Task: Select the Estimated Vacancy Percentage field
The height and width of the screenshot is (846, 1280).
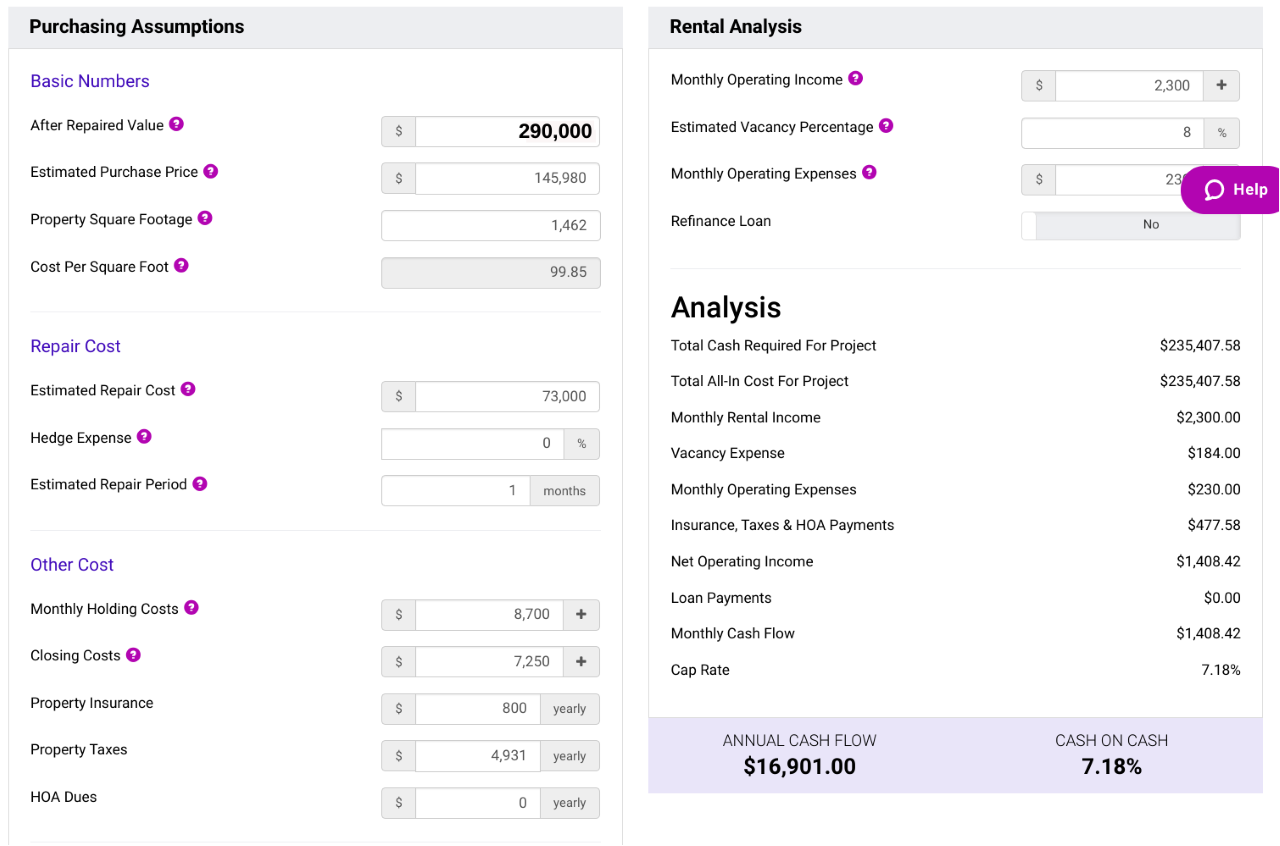Action: click(x=1112, y=133)
